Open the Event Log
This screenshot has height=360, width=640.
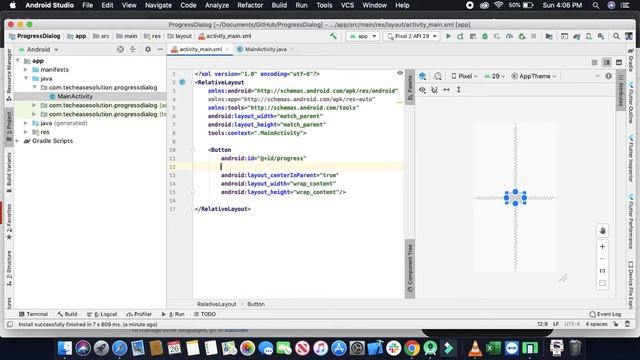coord(605,314)
